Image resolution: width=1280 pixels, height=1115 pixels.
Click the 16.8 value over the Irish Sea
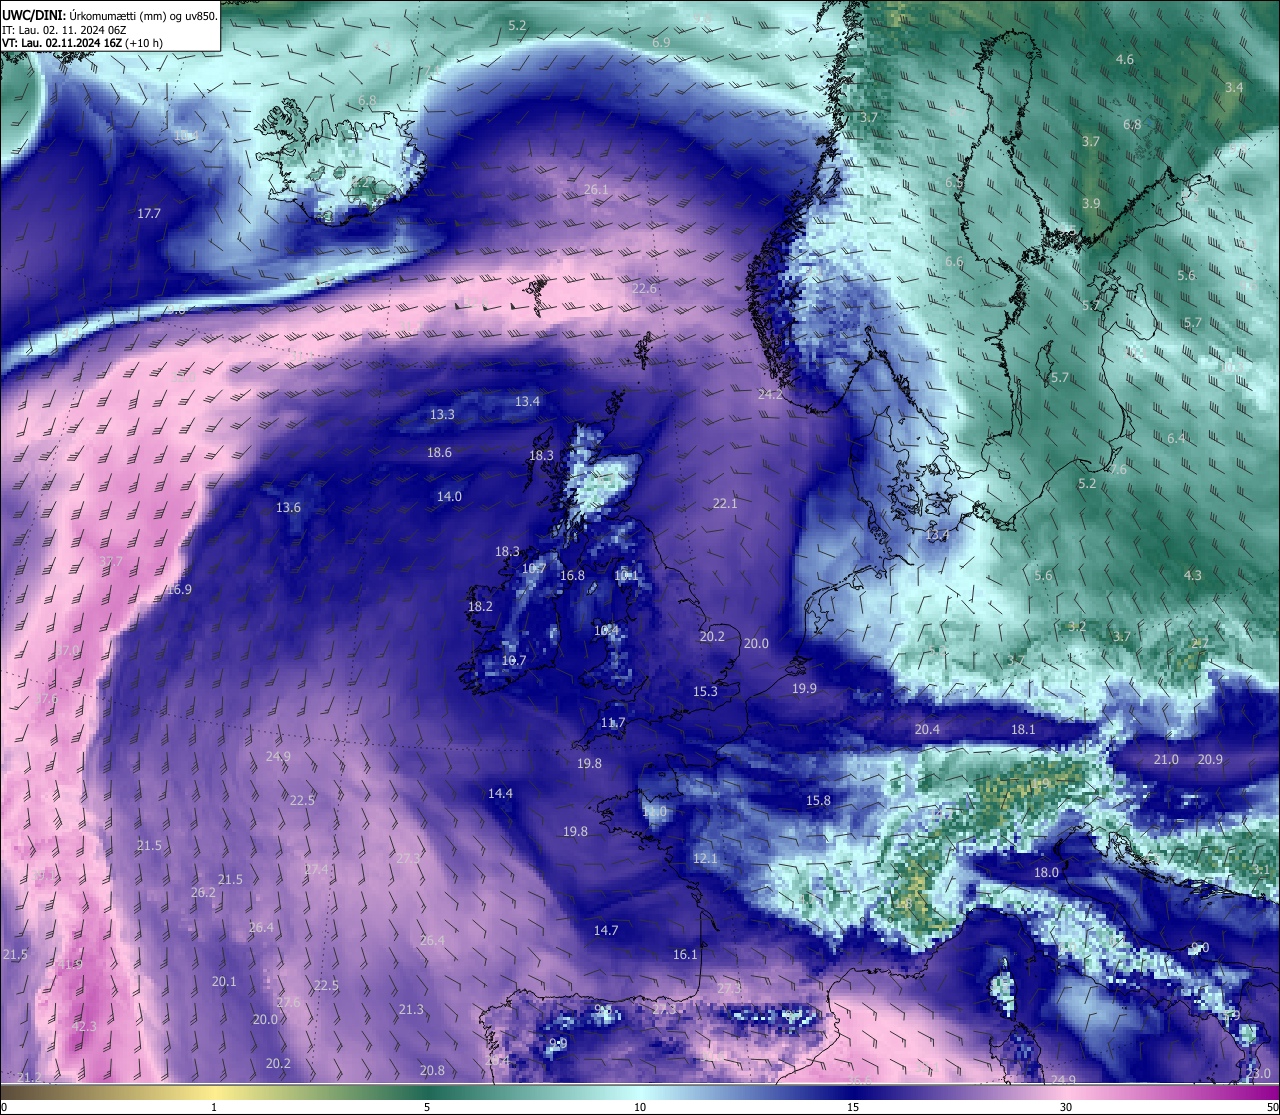coord(572,575)
